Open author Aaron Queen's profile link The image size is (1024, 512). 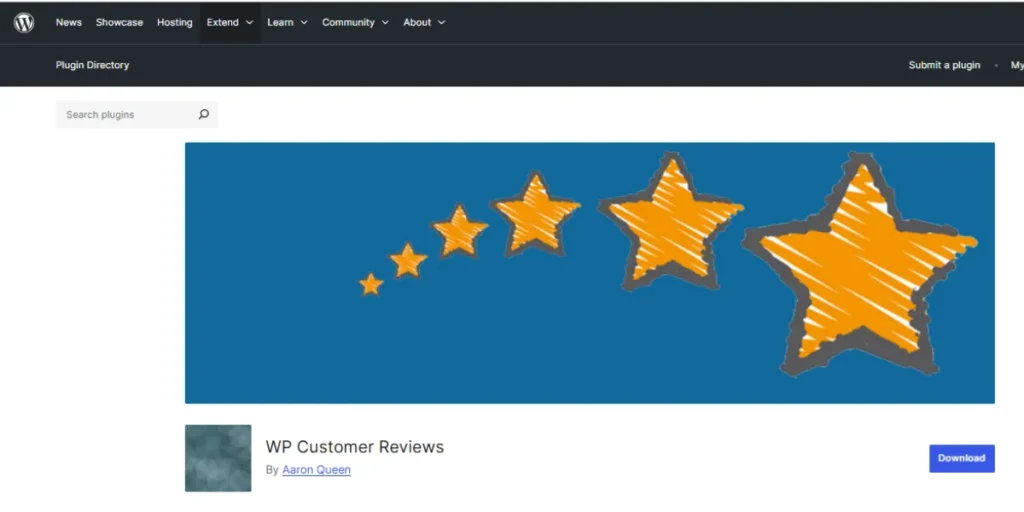316,470
